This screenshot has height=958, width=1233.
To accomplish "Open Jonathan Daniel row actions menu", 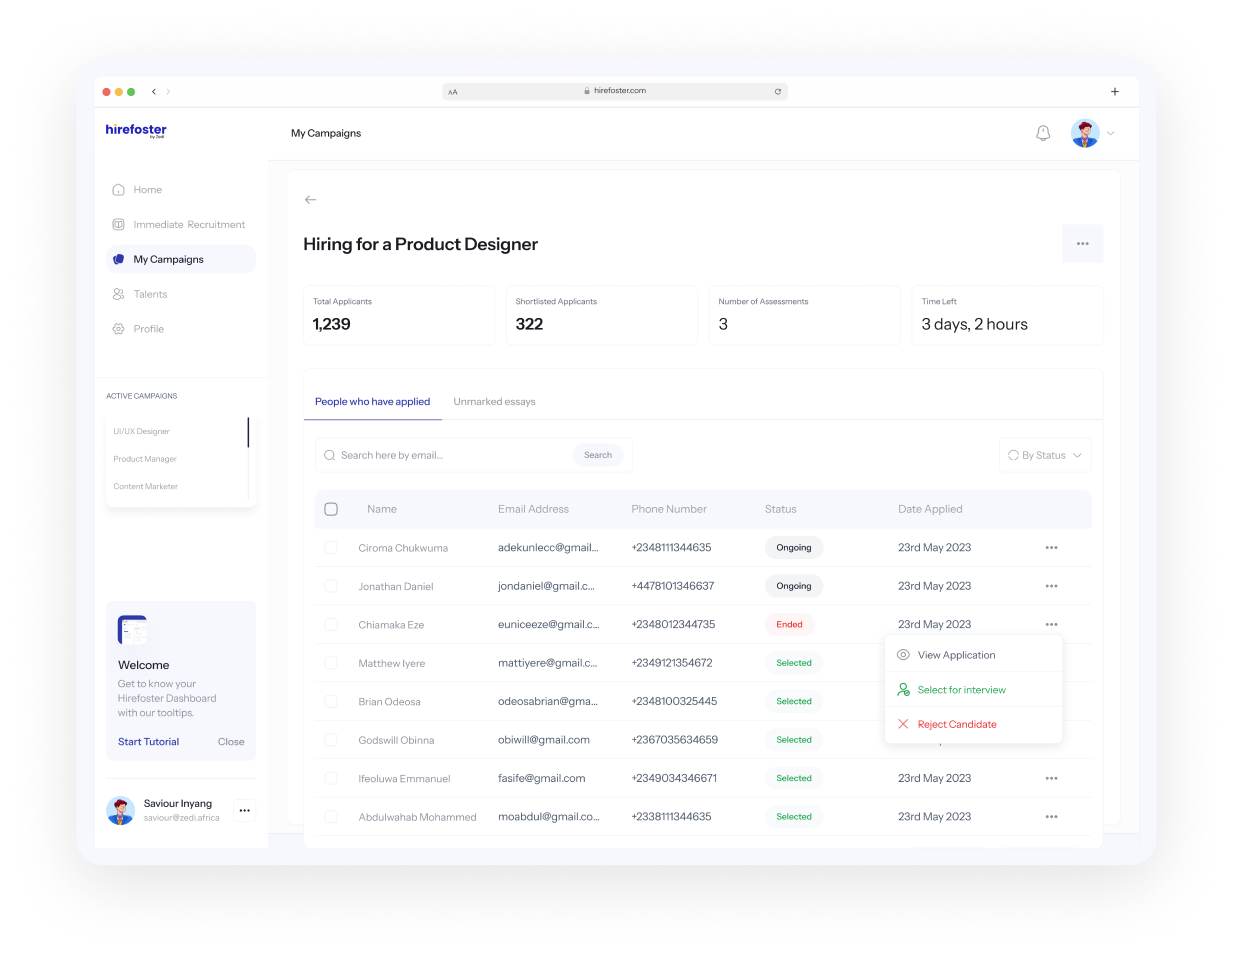I will [1051, 586].
